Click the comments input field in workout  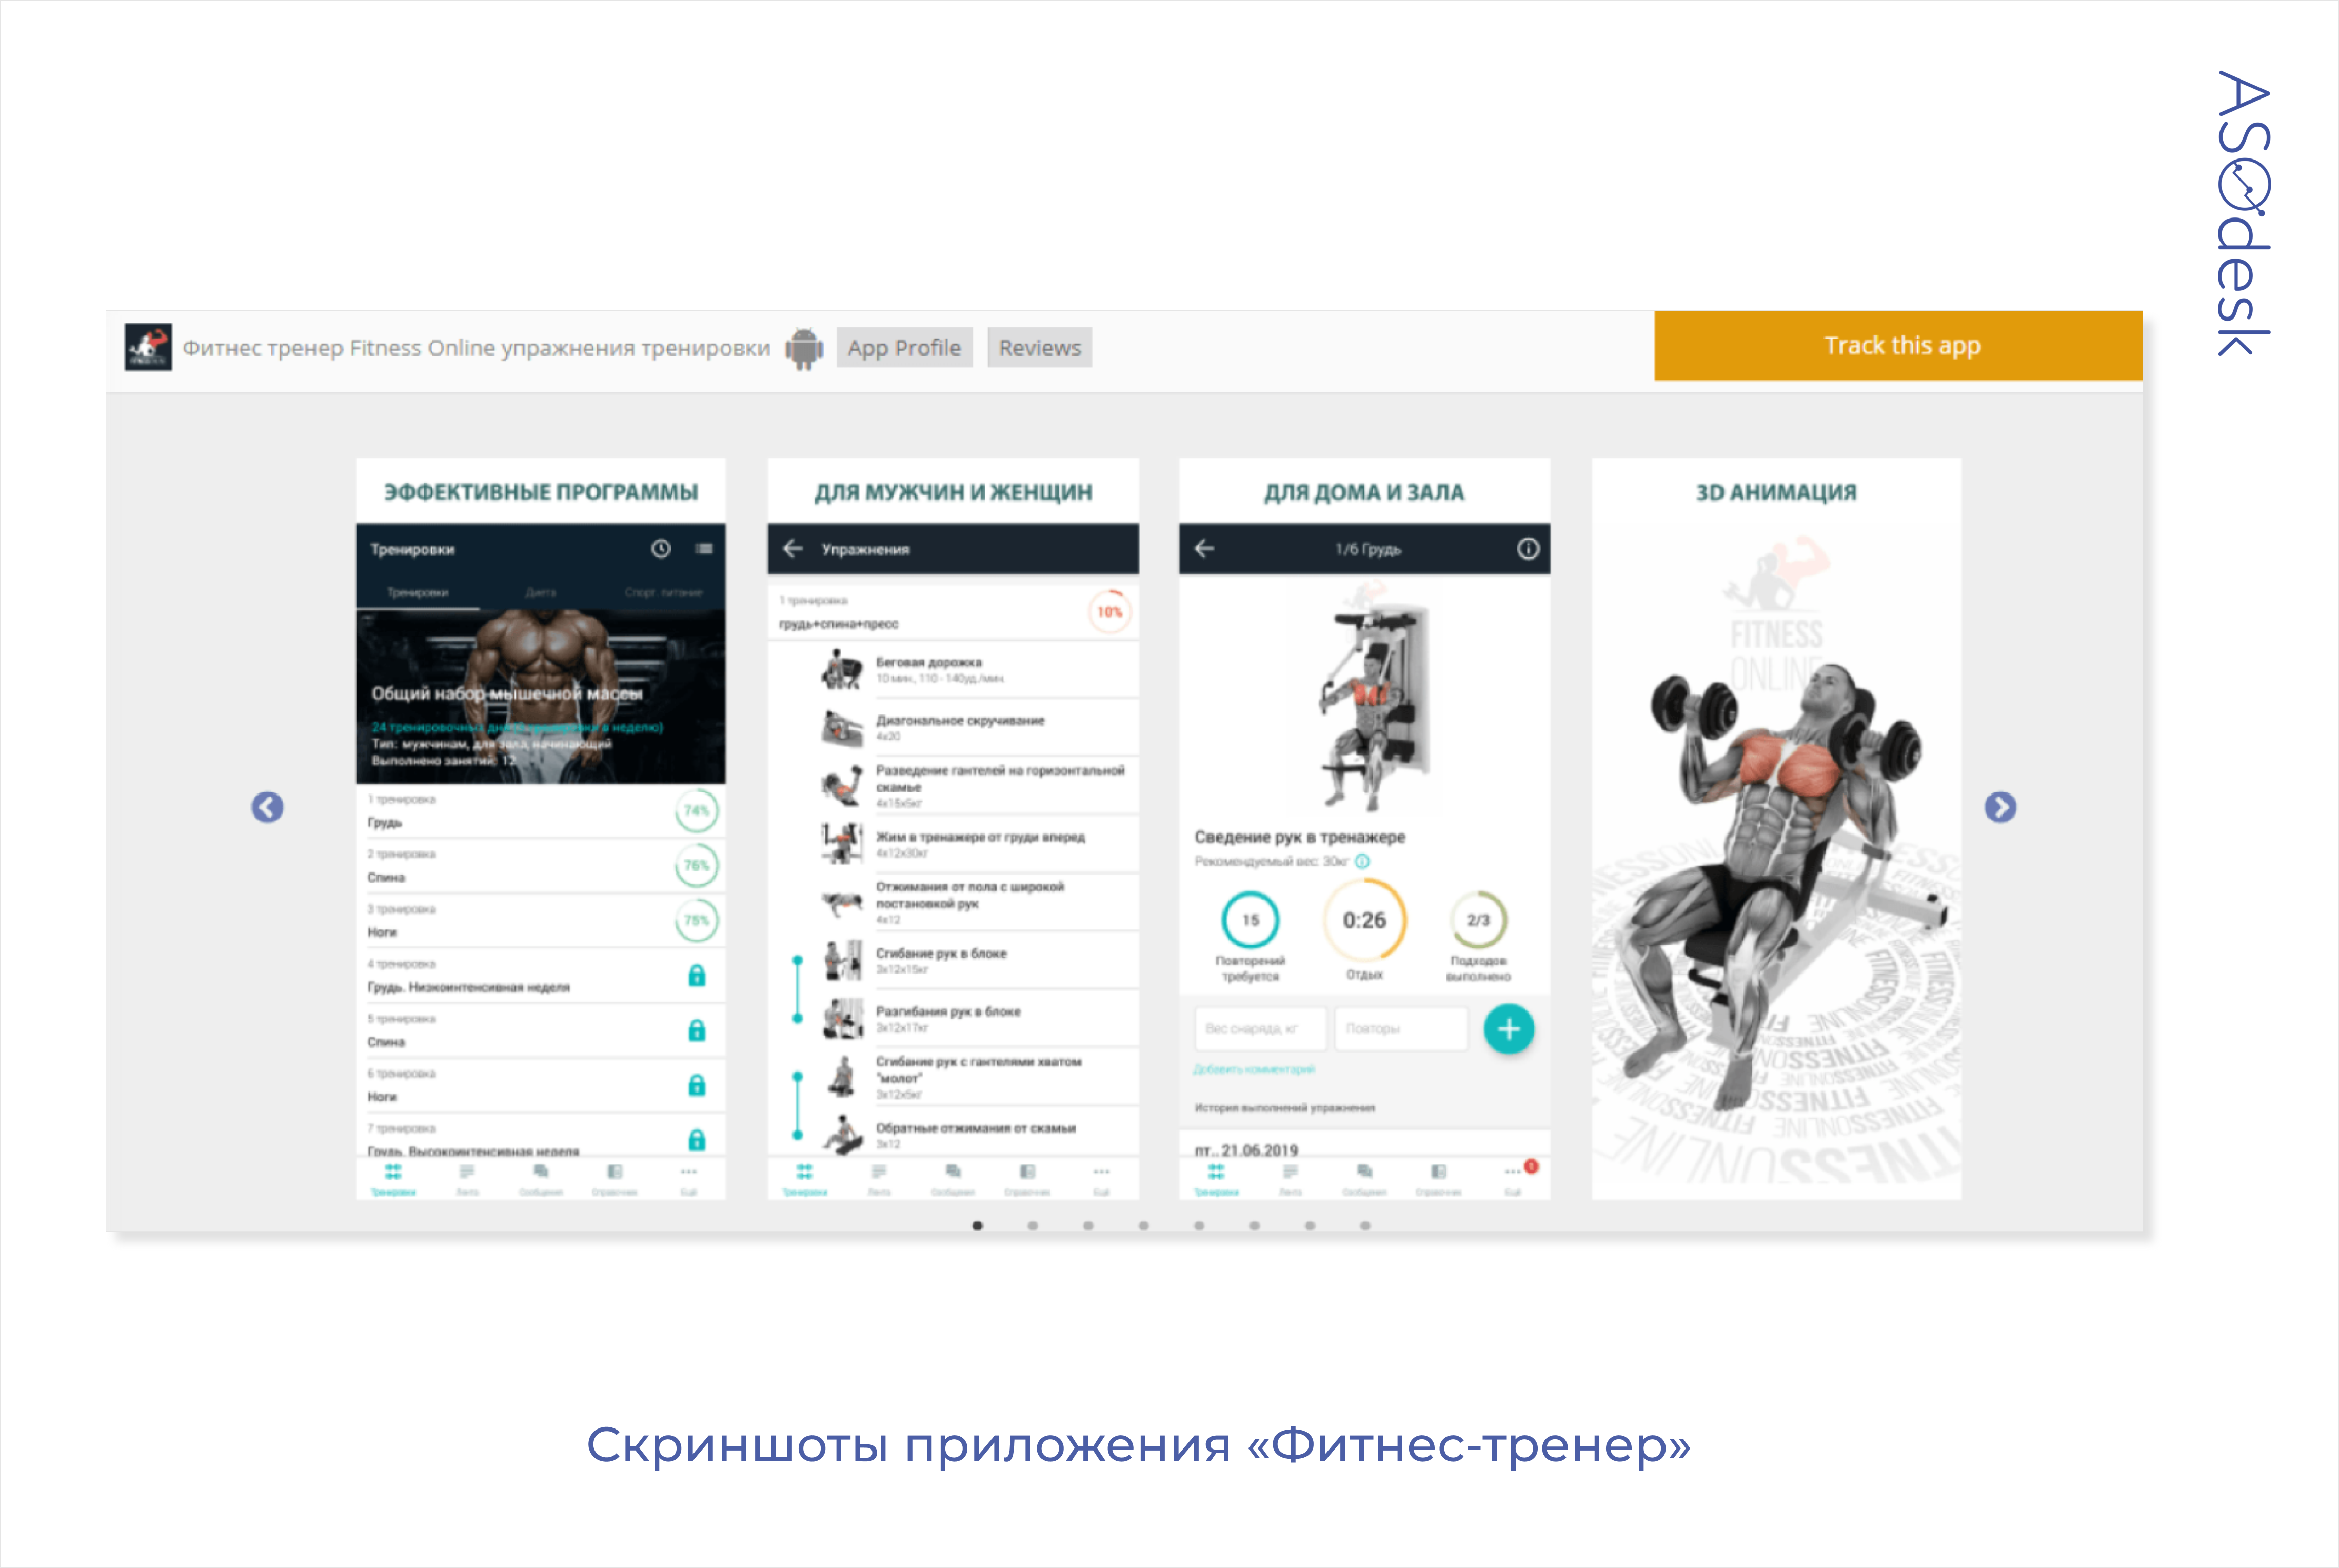point(1254,1069)
